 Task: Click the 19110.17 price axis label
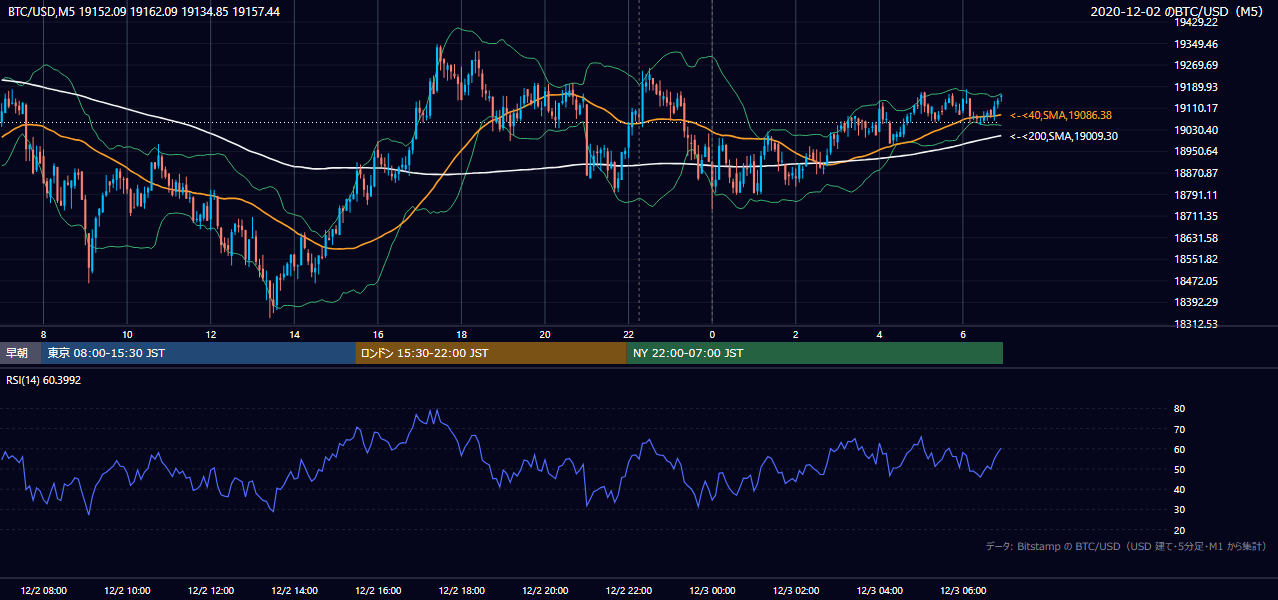tap(1196, 108)
